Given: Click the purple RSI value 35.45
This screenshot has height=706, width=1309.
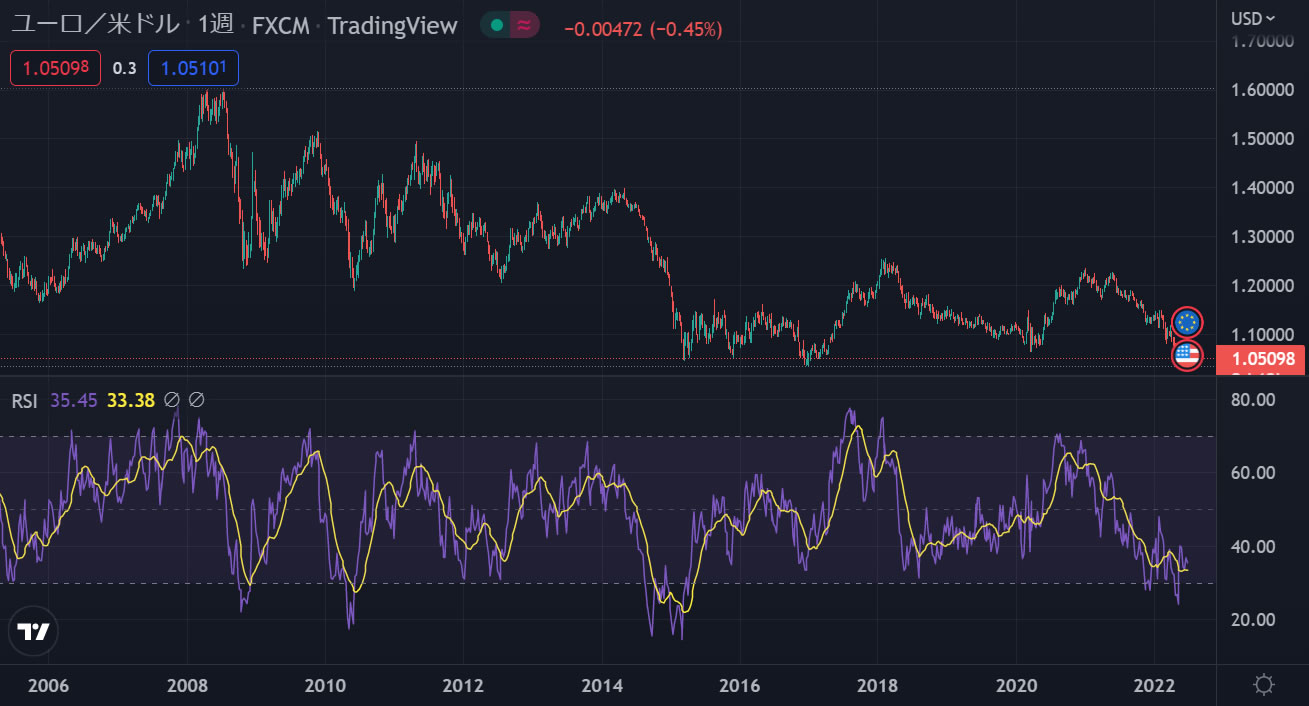Looking at the screenshot, I should point(73,401).
